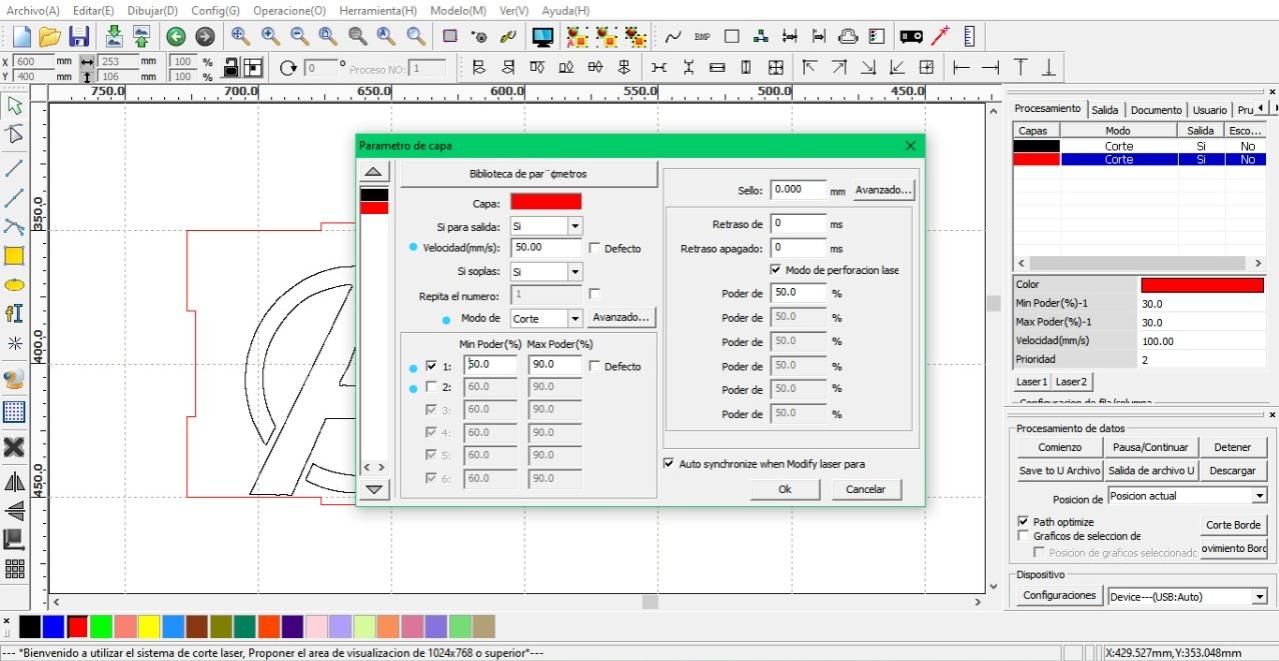This screenshot has width=1279, height=661.
Task: Click the Import icon with green down arrow
Action: [114, 37]
